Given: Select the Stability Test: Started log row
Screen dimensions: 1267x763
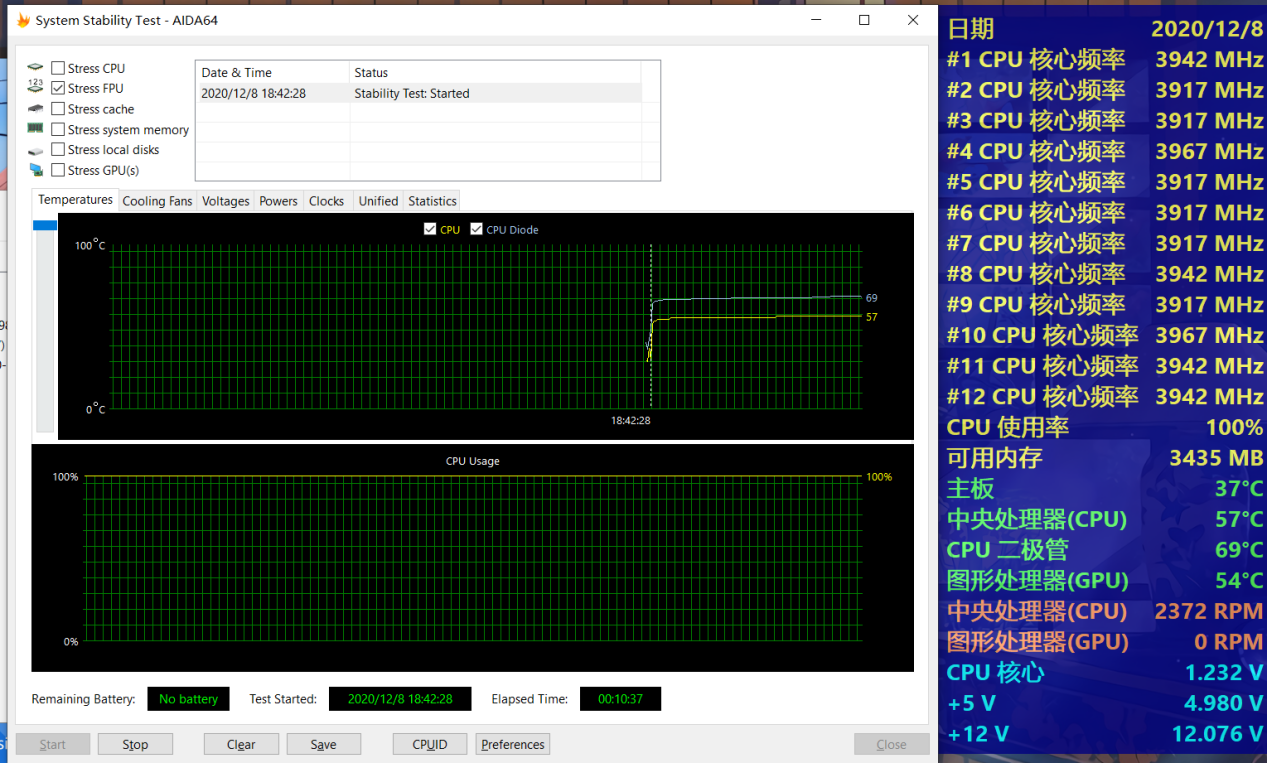Looking at the screenshot, I should 418,93.
